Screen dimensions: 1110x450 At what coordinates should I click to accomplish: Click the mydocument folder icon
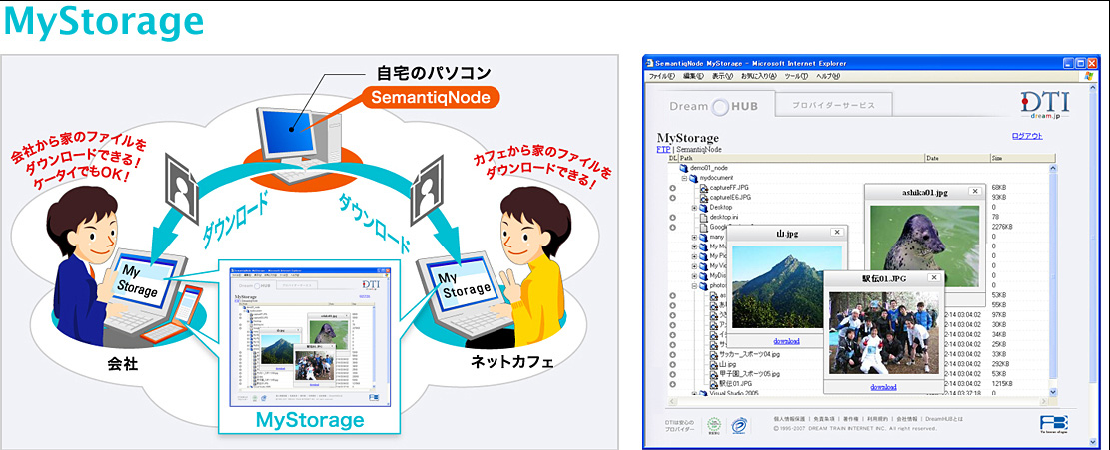pos(694,178)
